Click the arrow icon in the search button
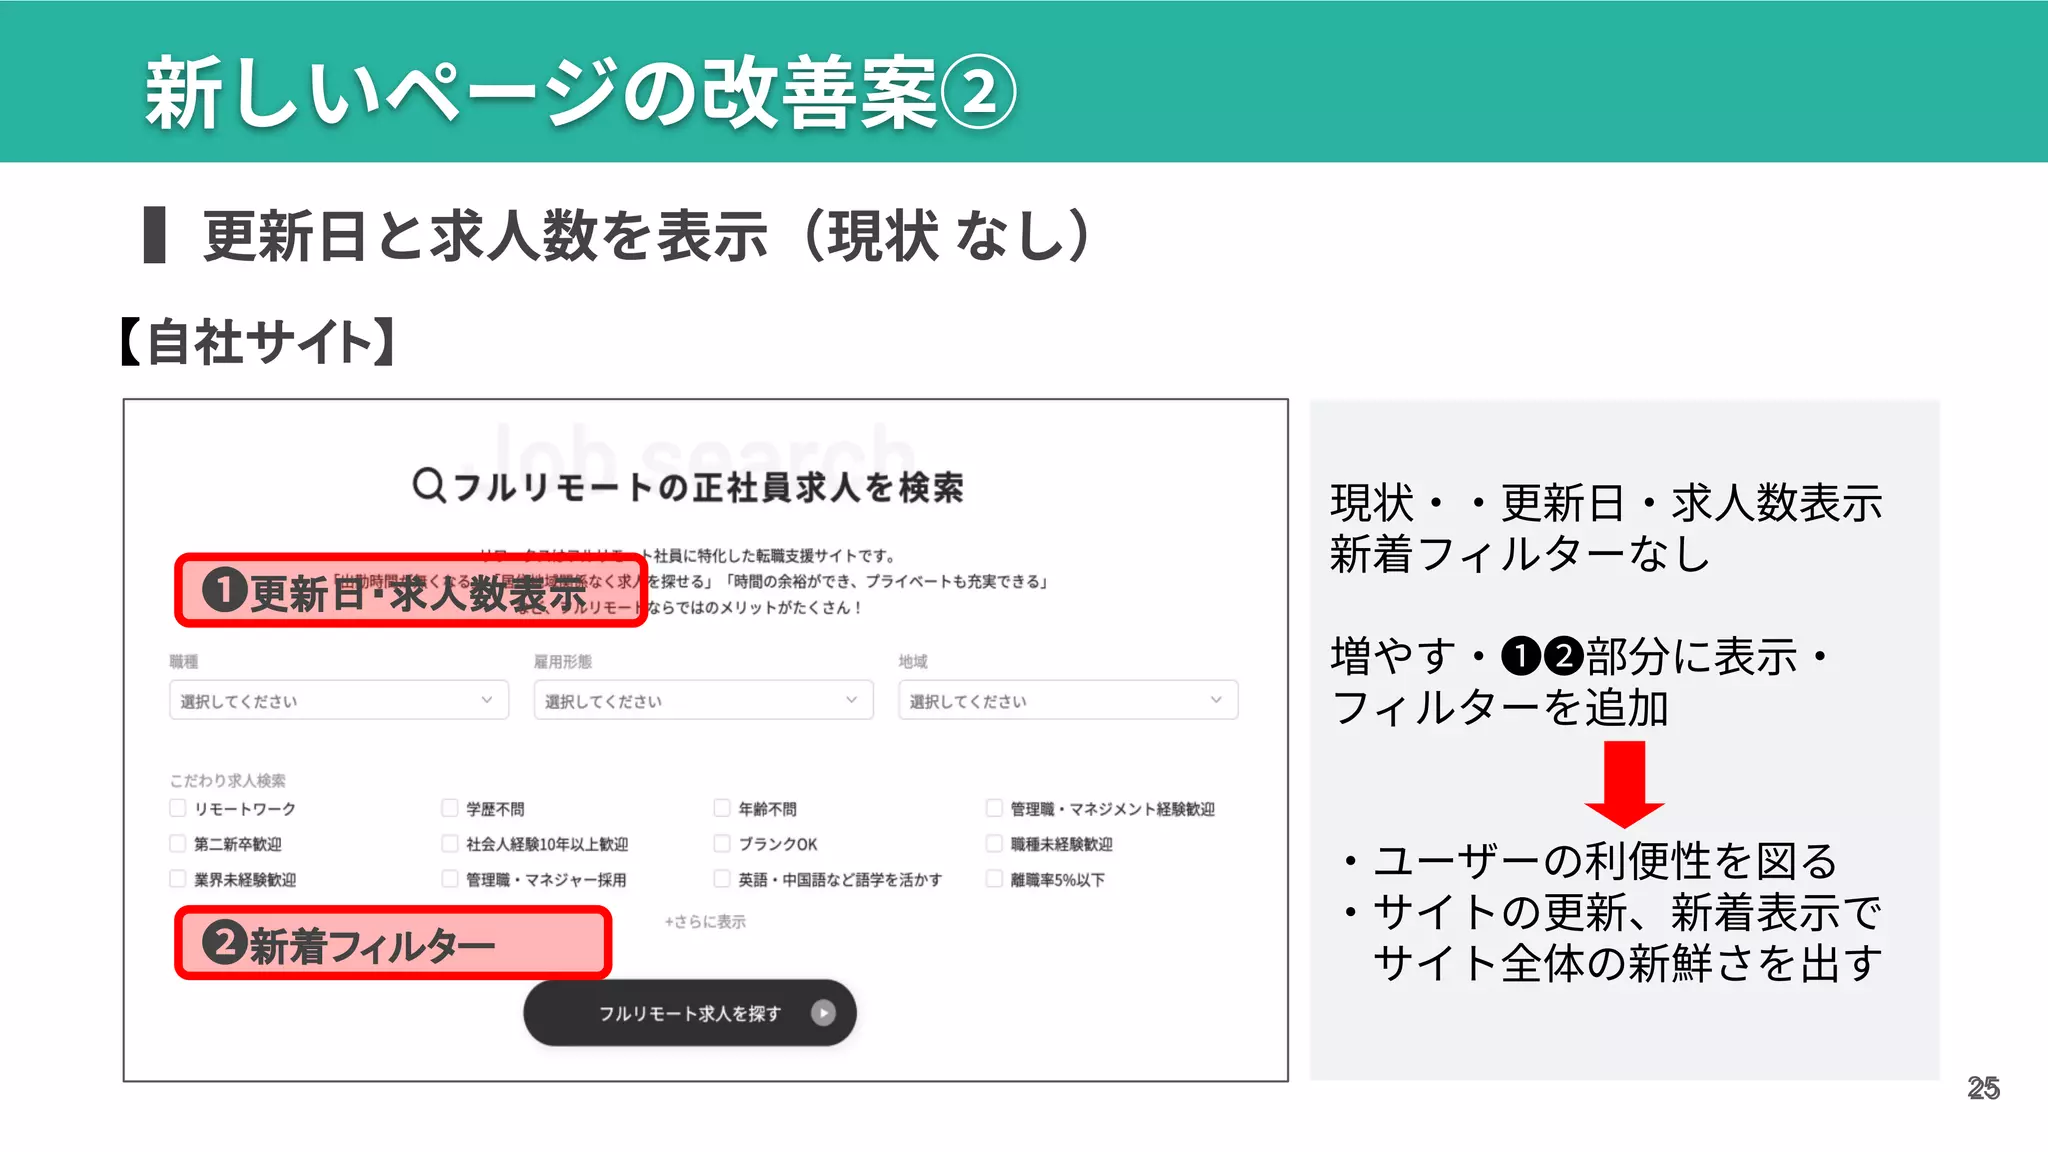Screen dimensions: 2048x1152 click(x=823, y=1013)
